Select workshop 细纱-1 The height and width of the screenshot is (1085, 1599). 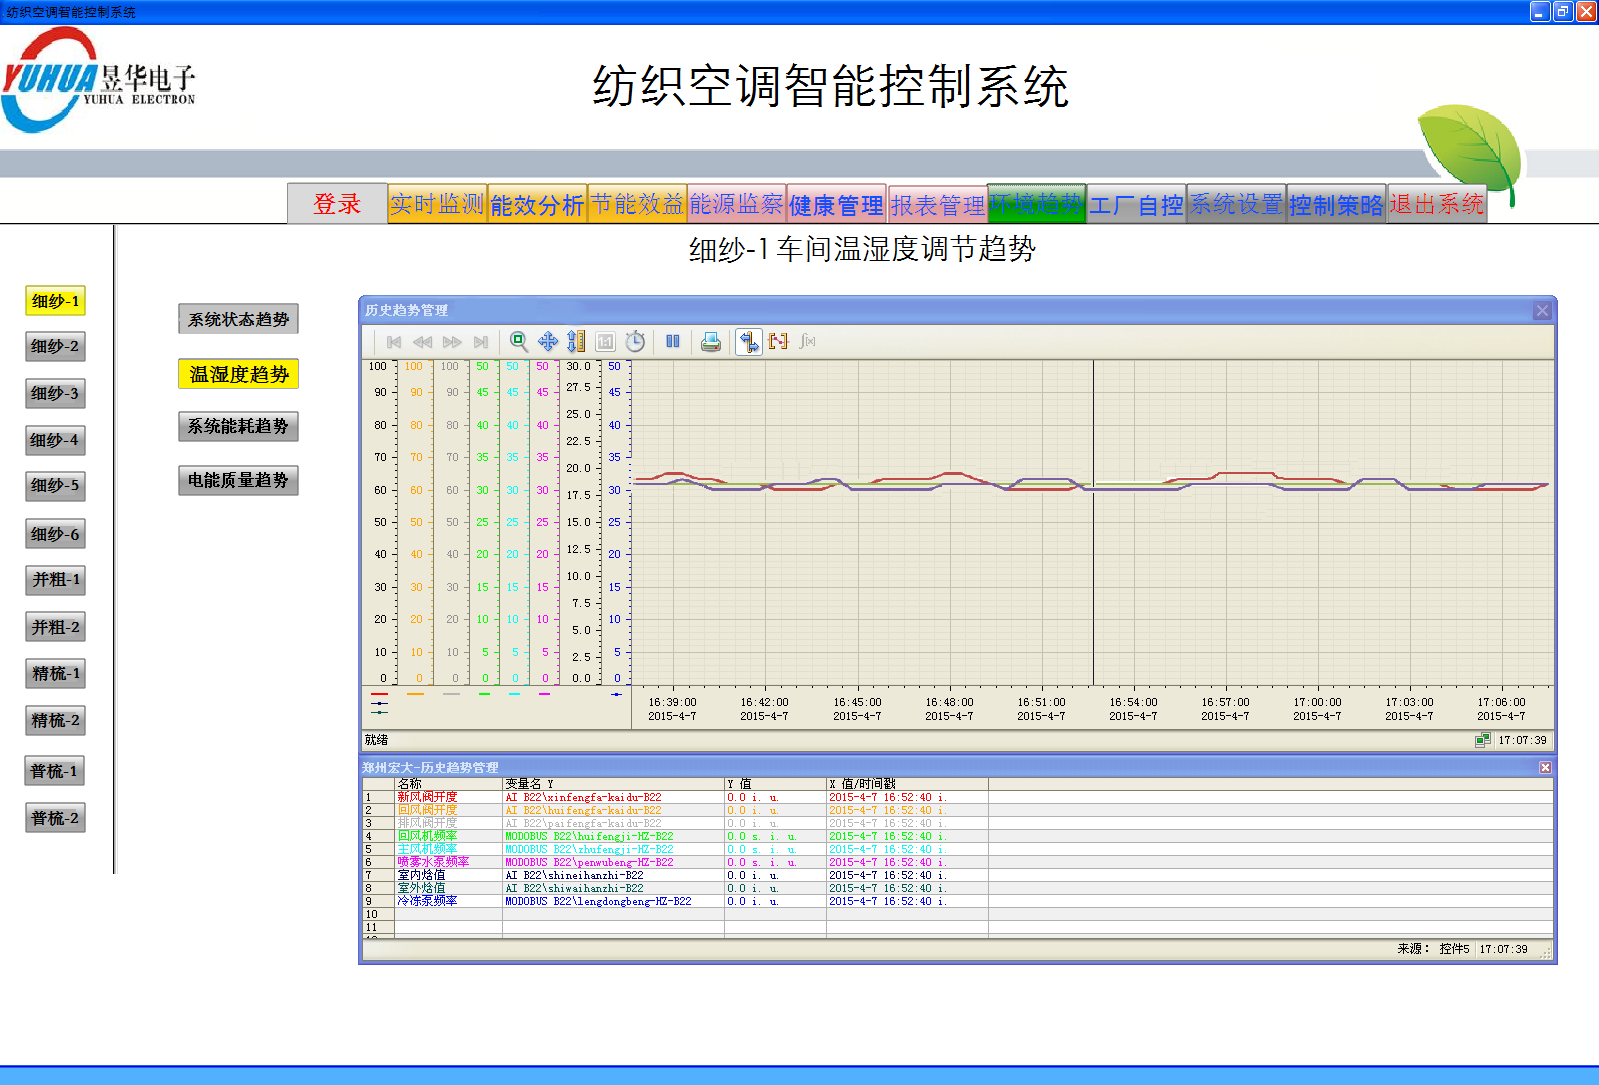pyautogui.click(x=55, y=301)
